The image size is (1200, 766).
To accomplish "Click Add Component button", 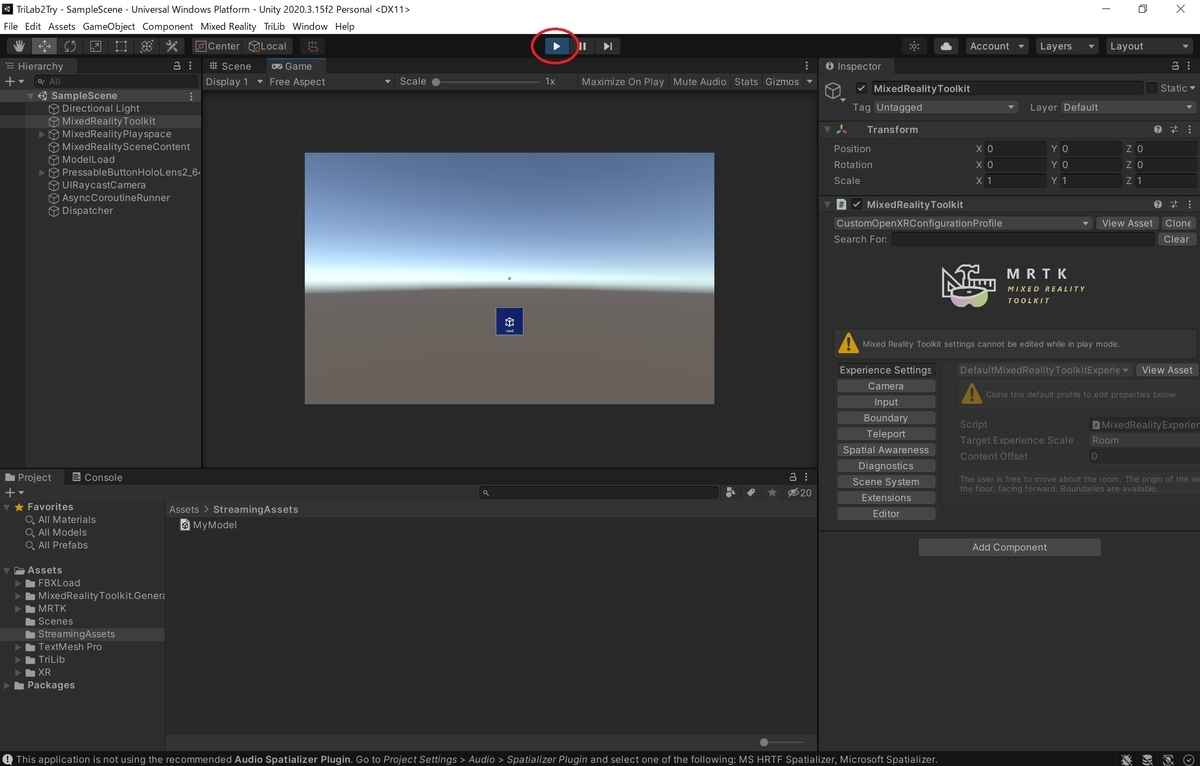I will (1010, 547).
